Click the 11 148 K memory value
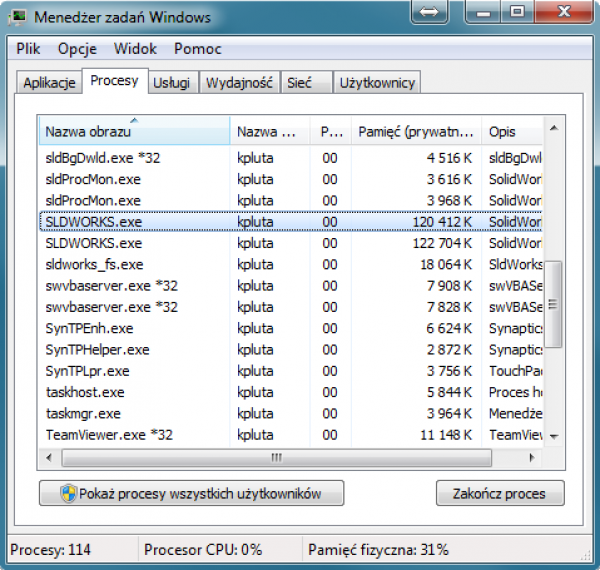 (446, 435)
